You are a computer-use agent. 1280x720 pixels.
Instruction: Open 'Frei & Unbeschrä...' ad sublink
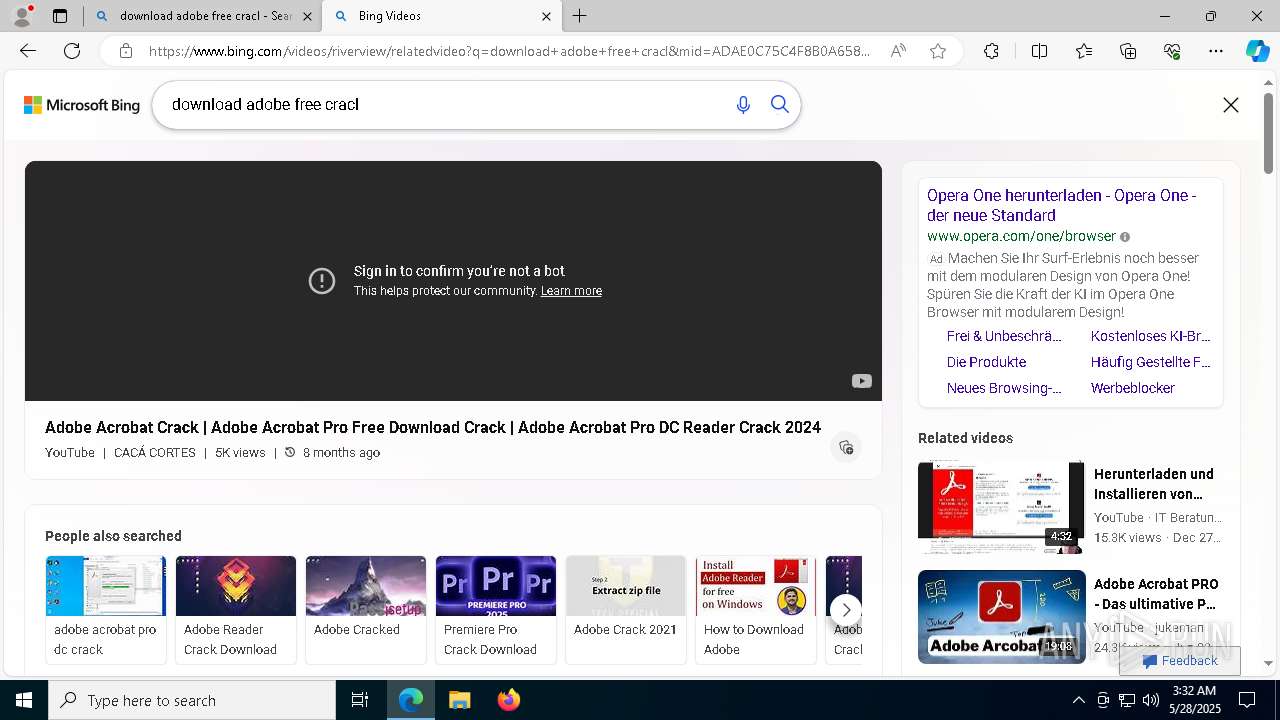1004,336
